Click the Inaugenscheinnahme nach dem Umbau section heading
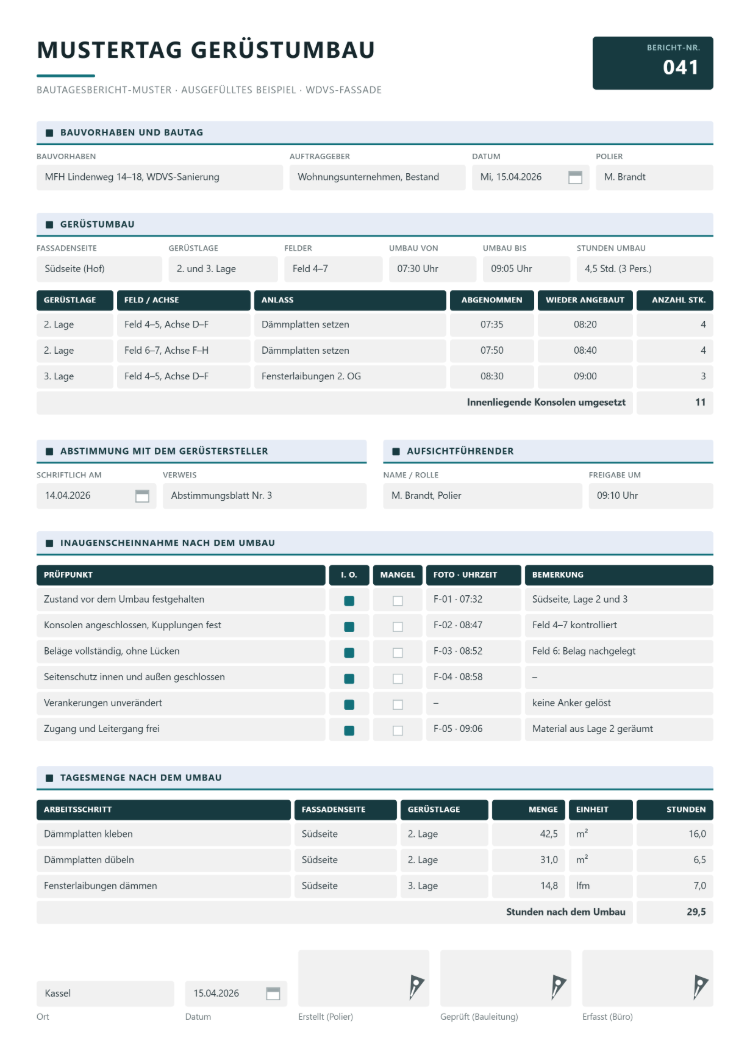750x1060 pixels. click(x=375, y=543)
